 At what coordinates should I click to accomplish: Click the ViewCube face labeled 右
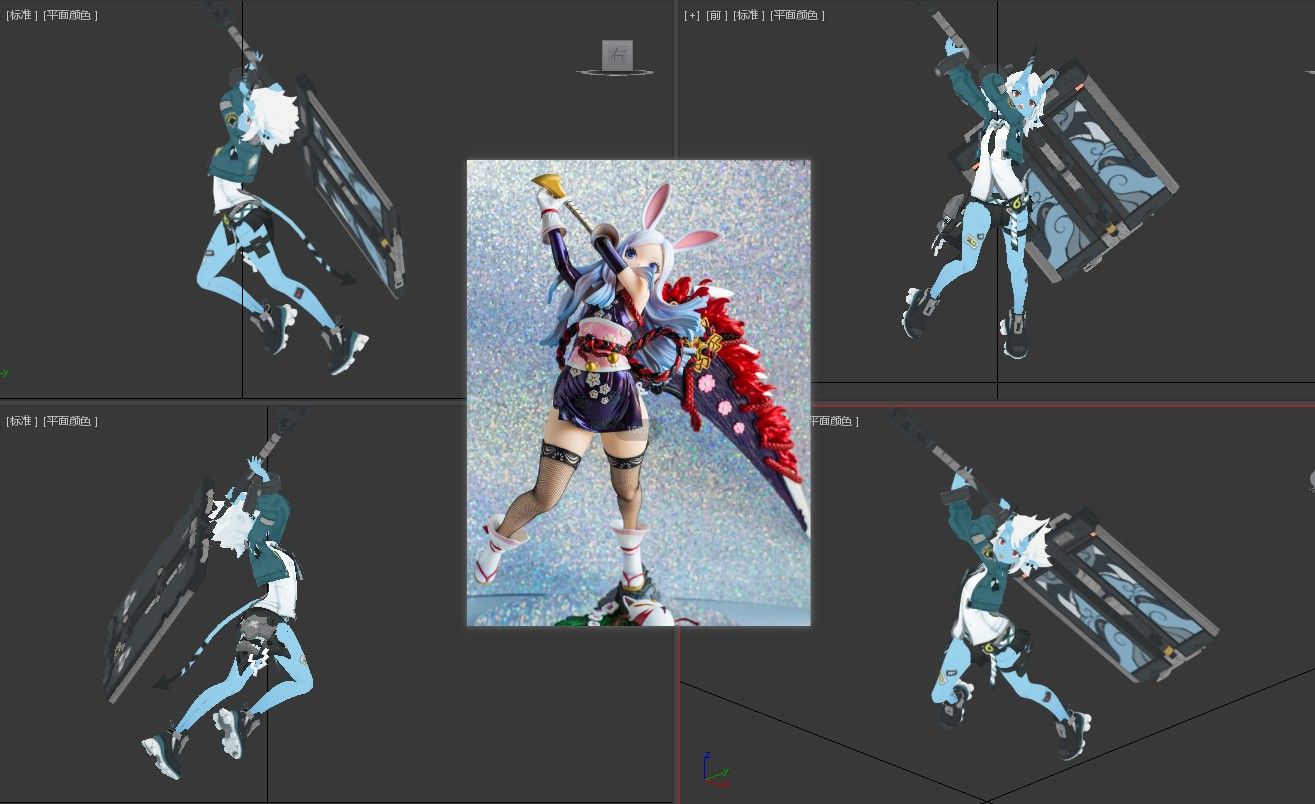[617, 55]
